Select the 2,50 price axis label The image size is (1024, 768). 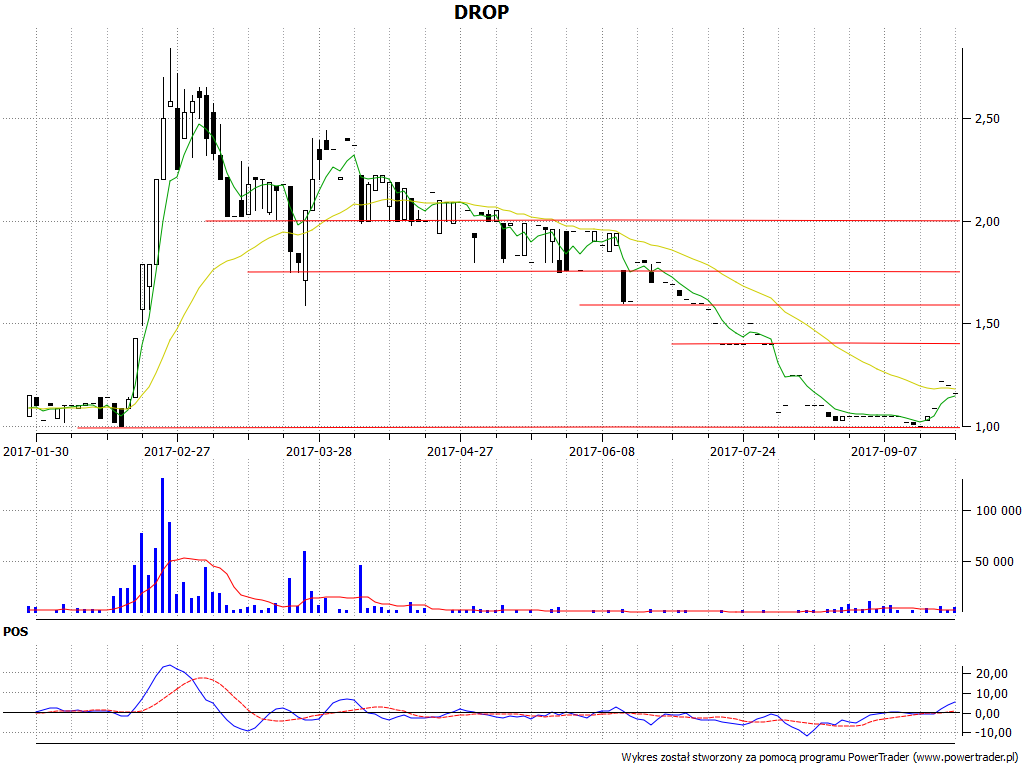987,119
